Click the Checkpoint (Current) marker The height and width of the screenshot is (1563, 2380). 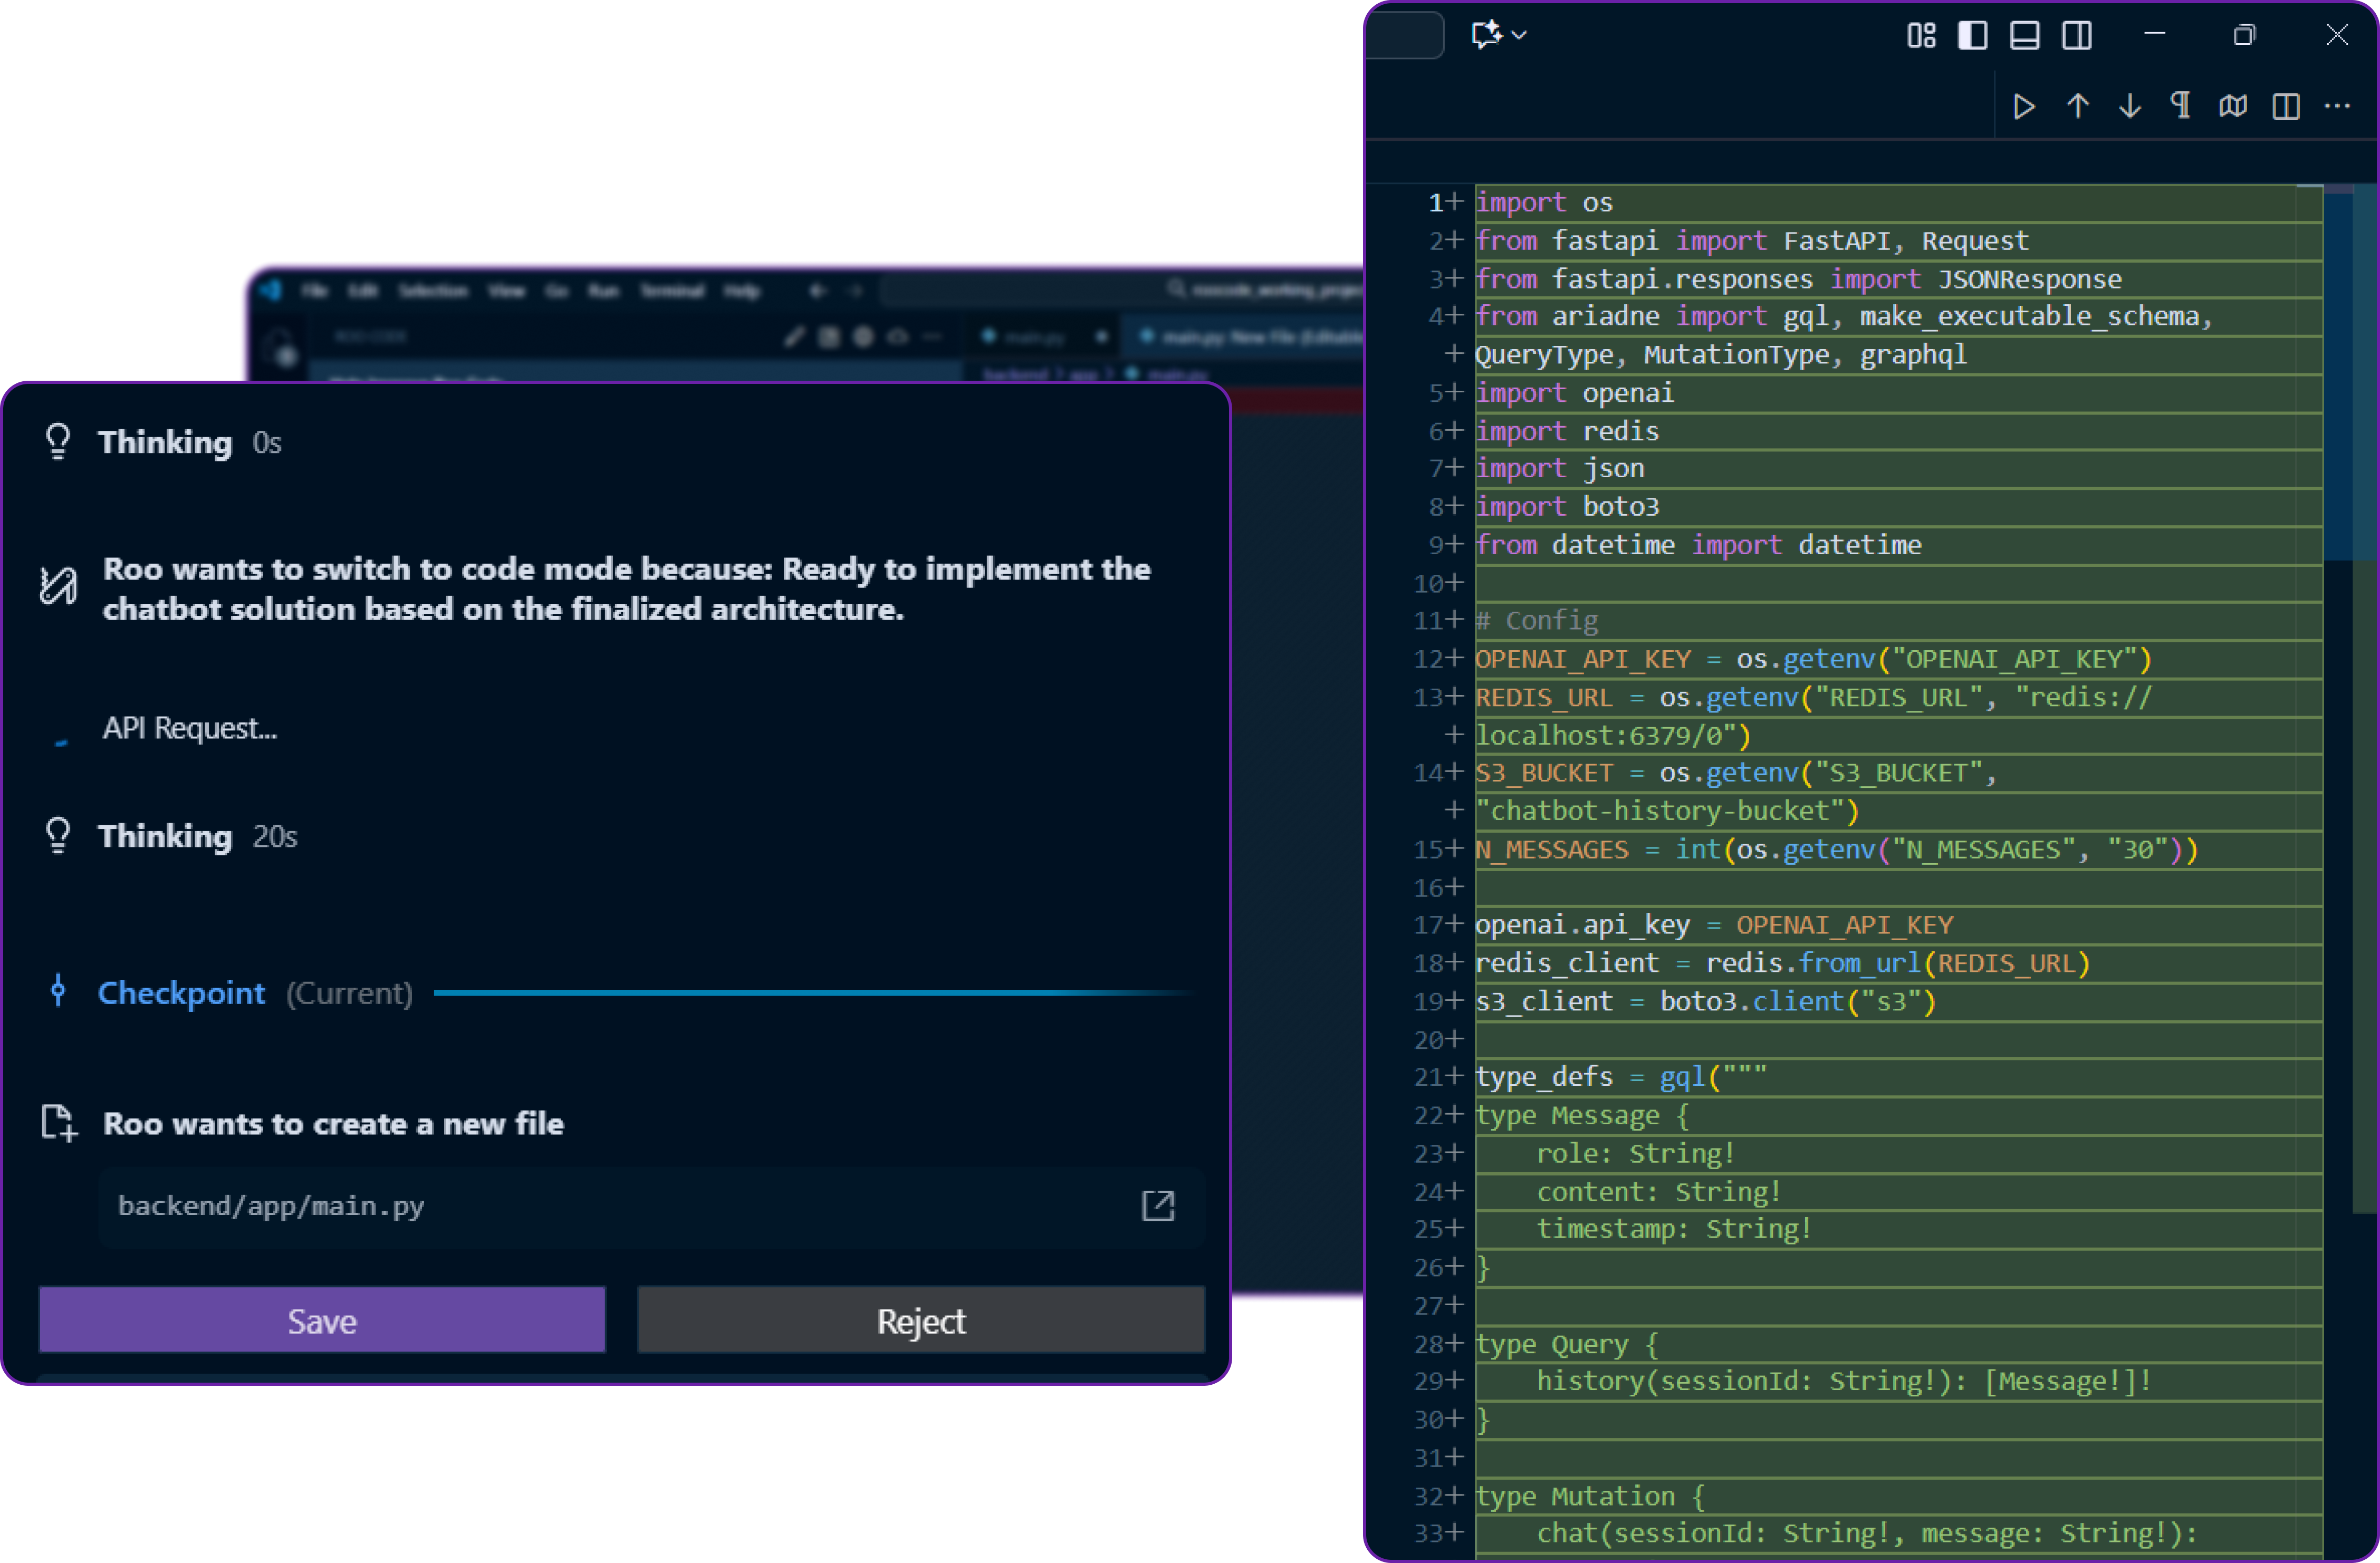pos(182,993)
